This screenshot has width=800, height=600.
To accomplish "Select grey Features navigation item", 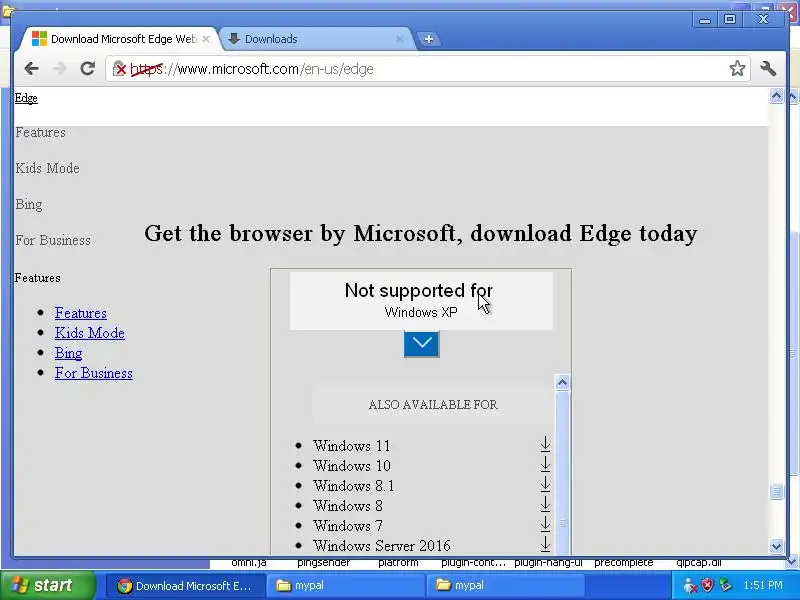I will (x=40, y=133).
